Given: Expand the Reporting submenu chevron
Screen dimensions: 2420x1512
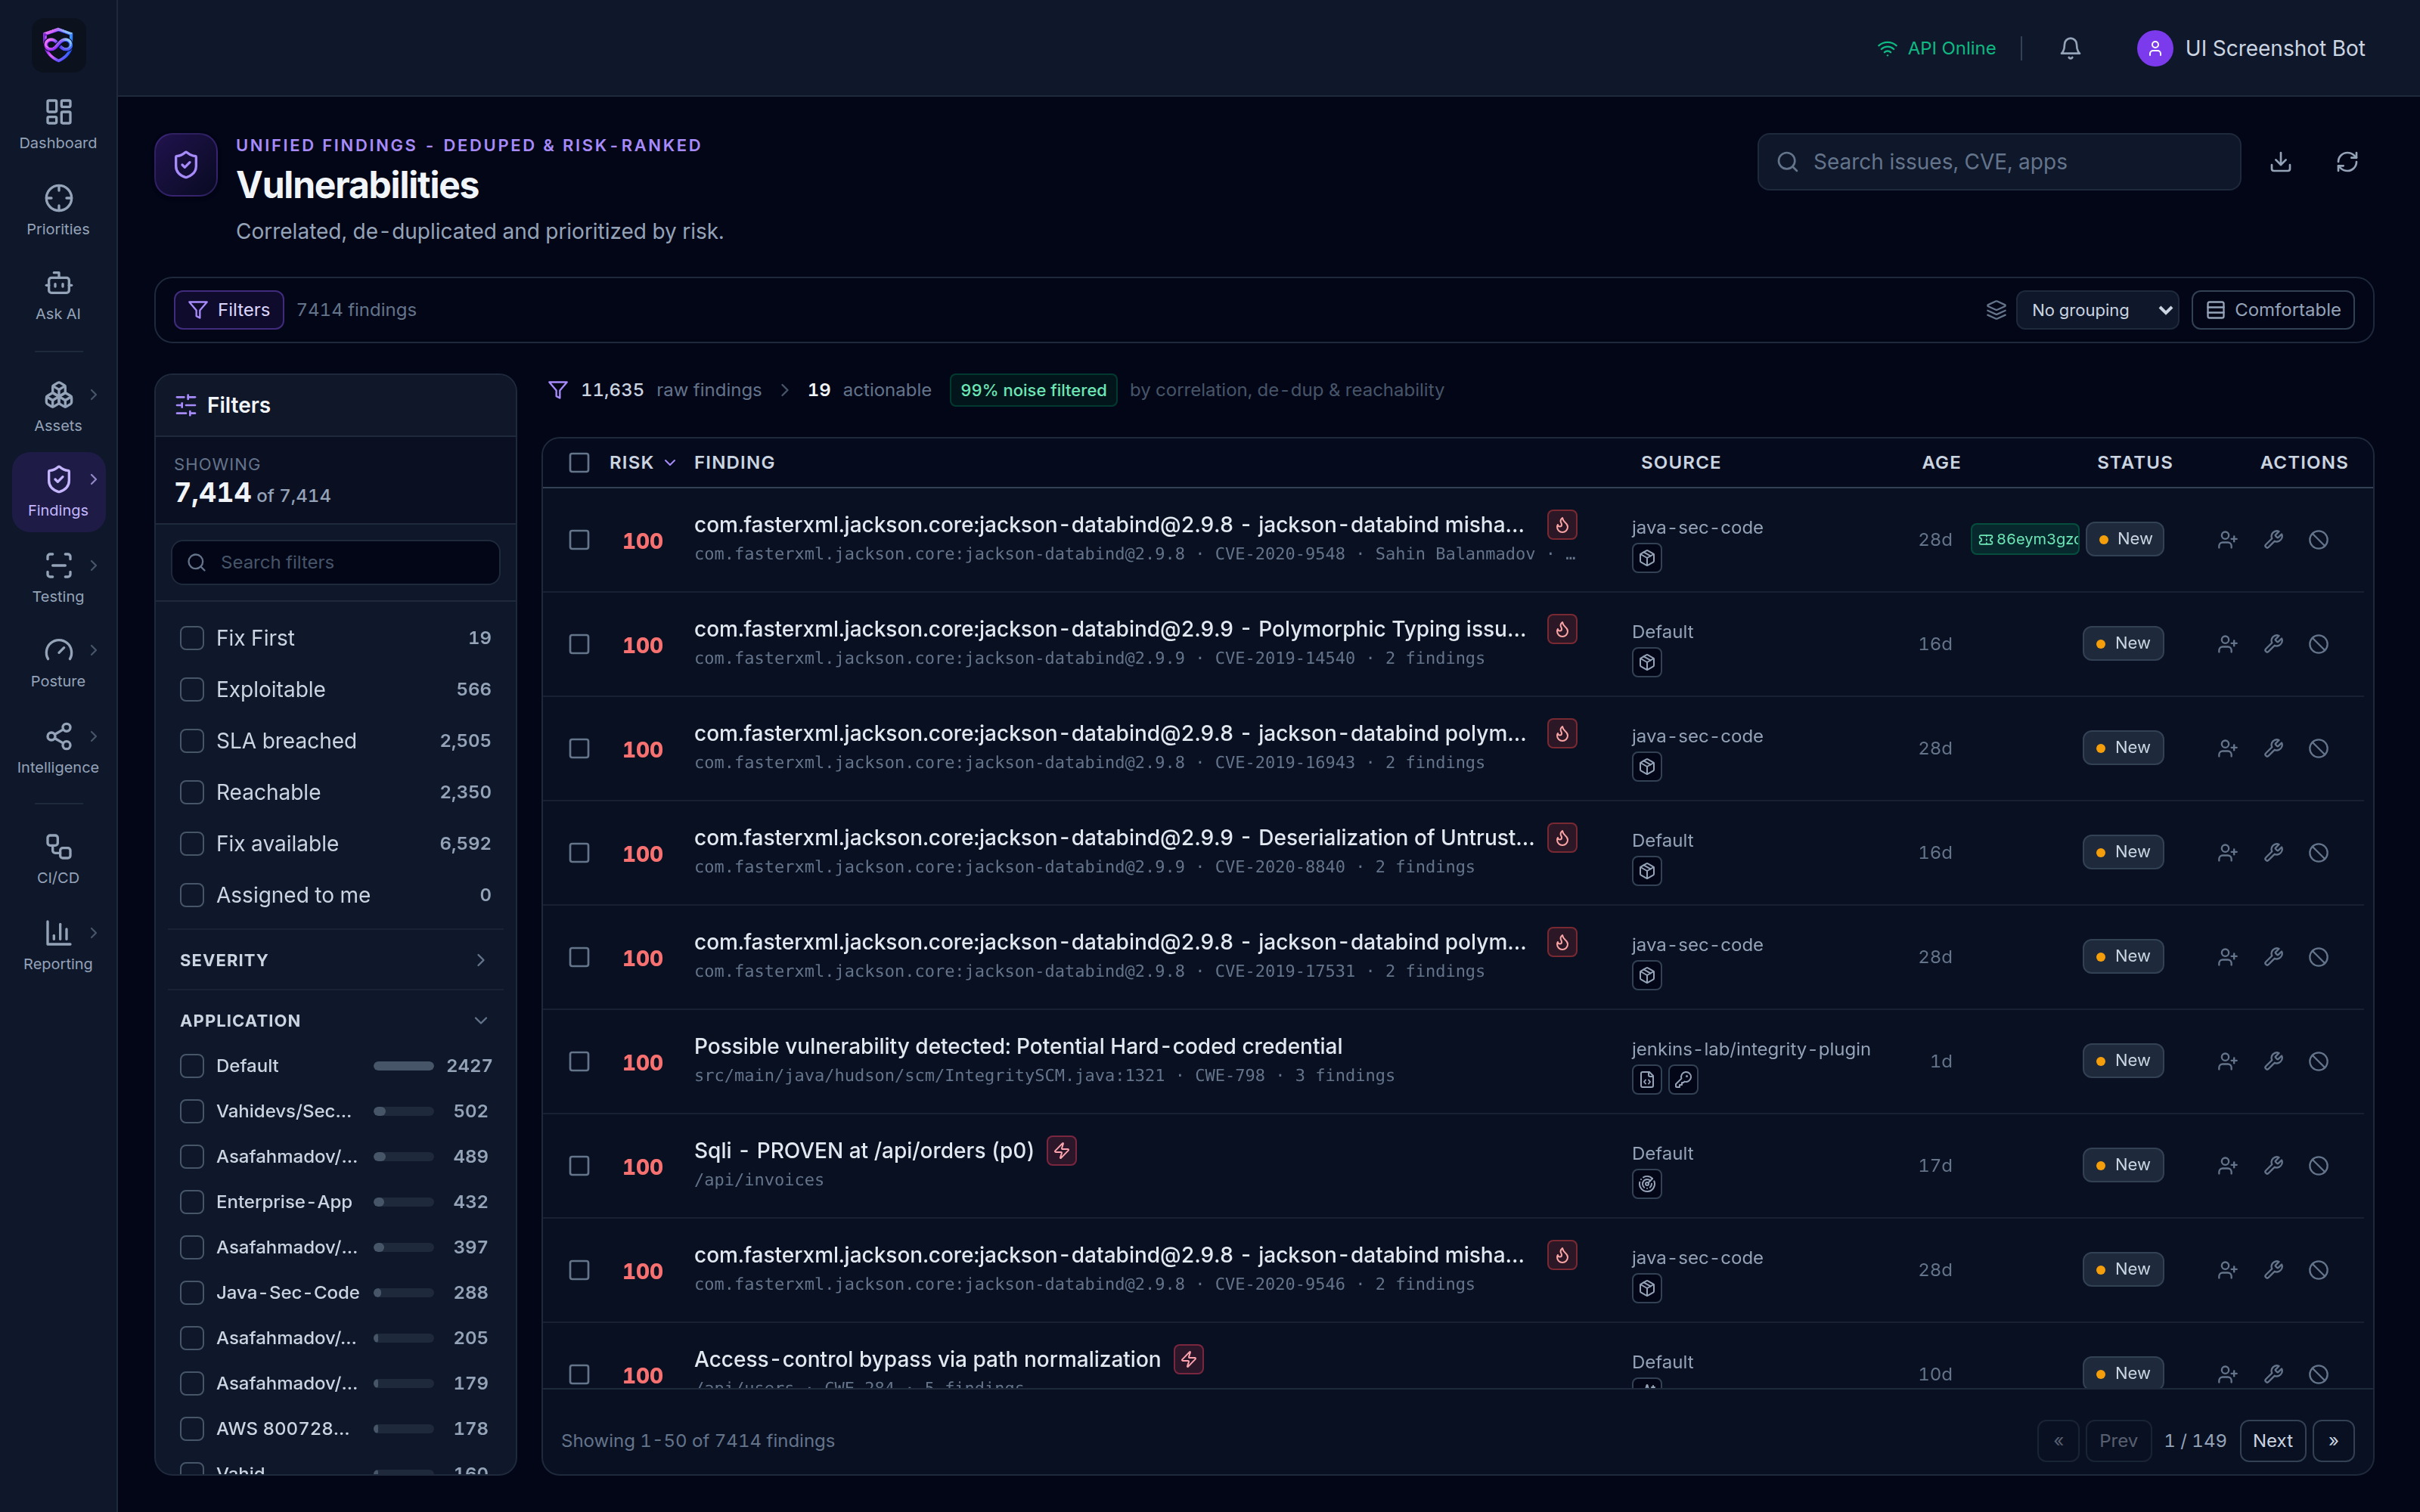Looking at the screenshot, I should [x=94, y=933].
